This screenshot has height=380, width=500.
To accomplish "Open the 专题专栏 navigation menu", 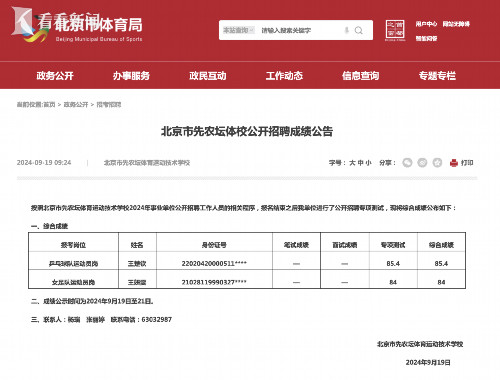I will pyautogui.click(x=437, y=76).
